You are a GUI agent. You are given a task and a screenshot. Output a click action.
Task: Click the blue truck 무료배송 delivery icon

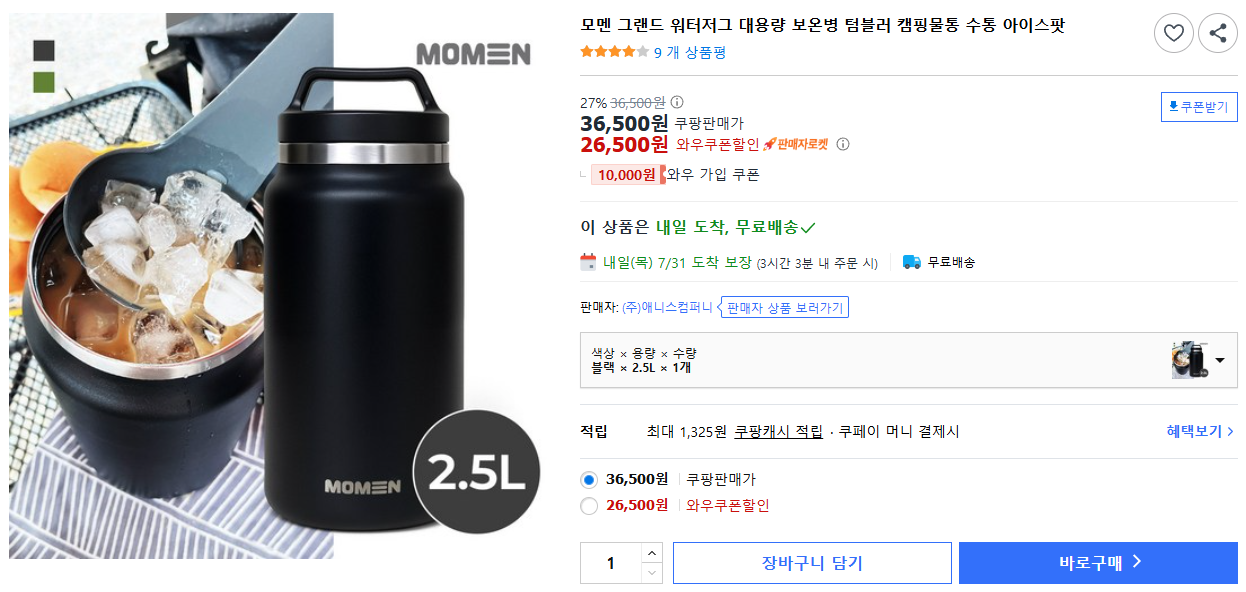click(911, 262)
